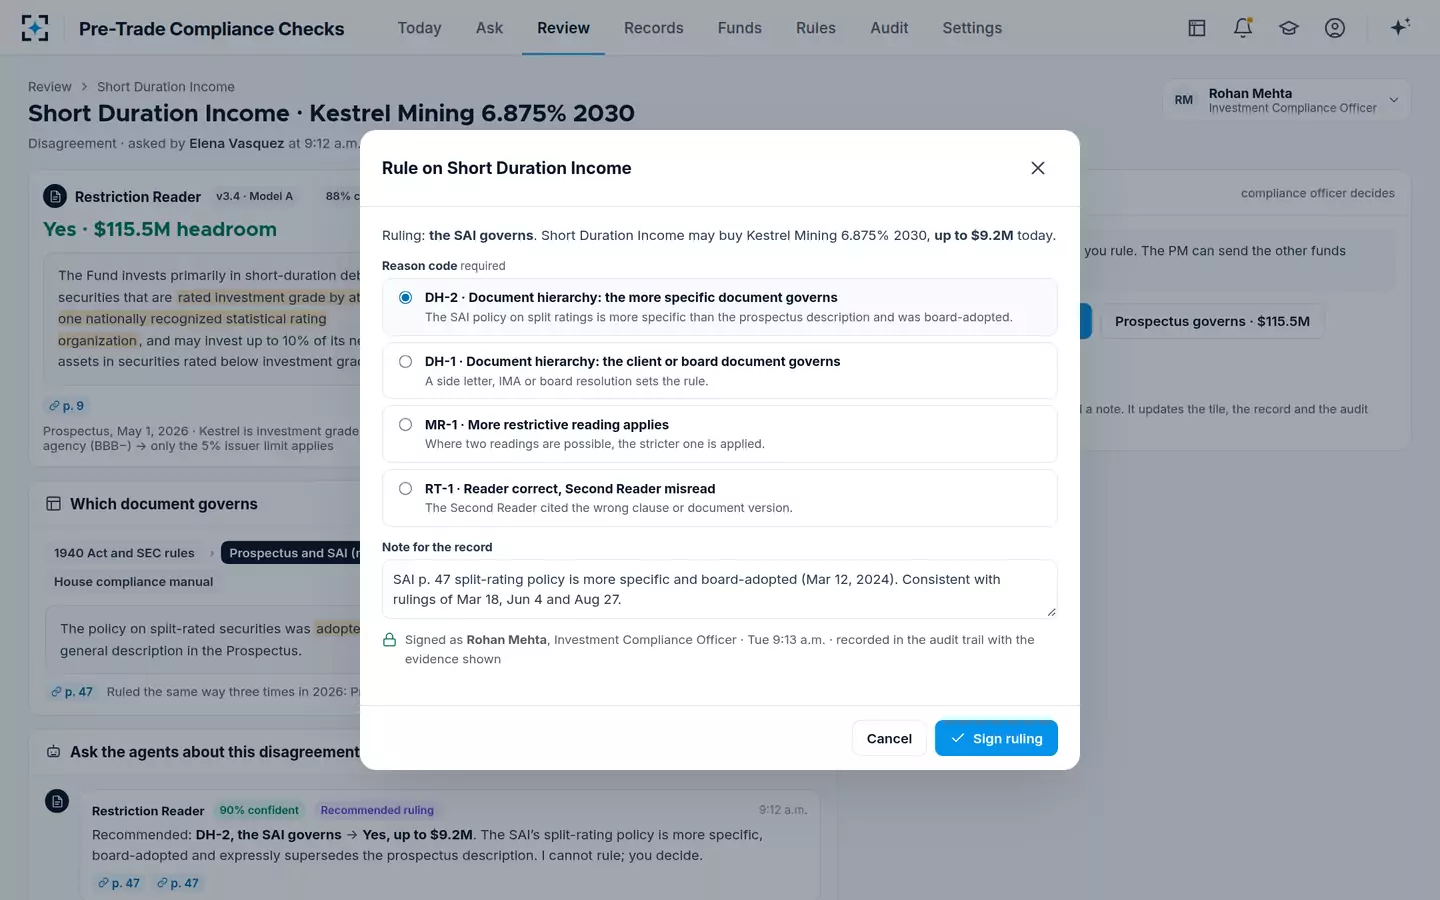
Task: Select RT-1 Reader correct, Second Reader misread
Action: pos(719,498)
